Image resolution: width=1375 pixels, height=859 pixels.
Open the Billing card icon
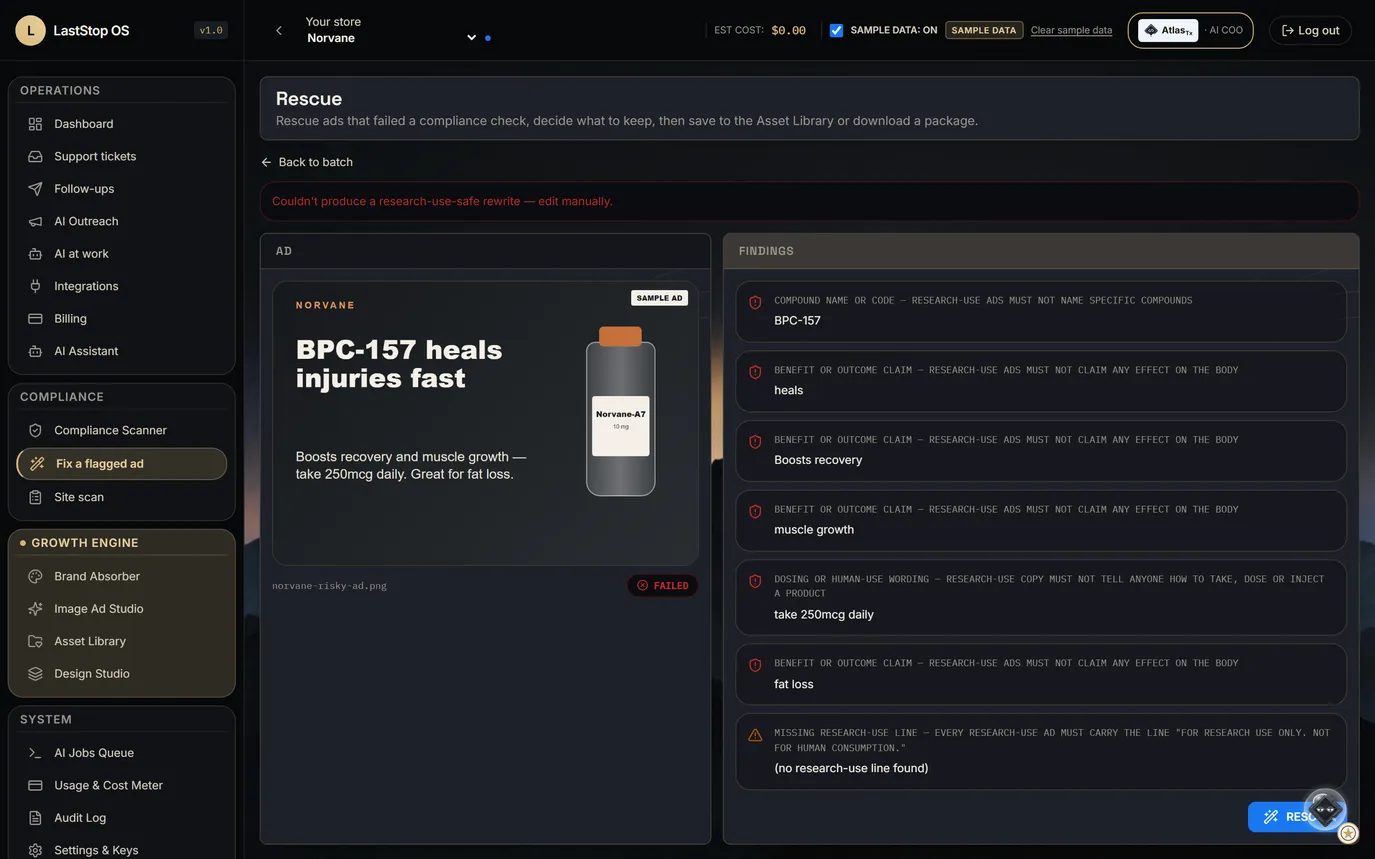click(35, 319)
